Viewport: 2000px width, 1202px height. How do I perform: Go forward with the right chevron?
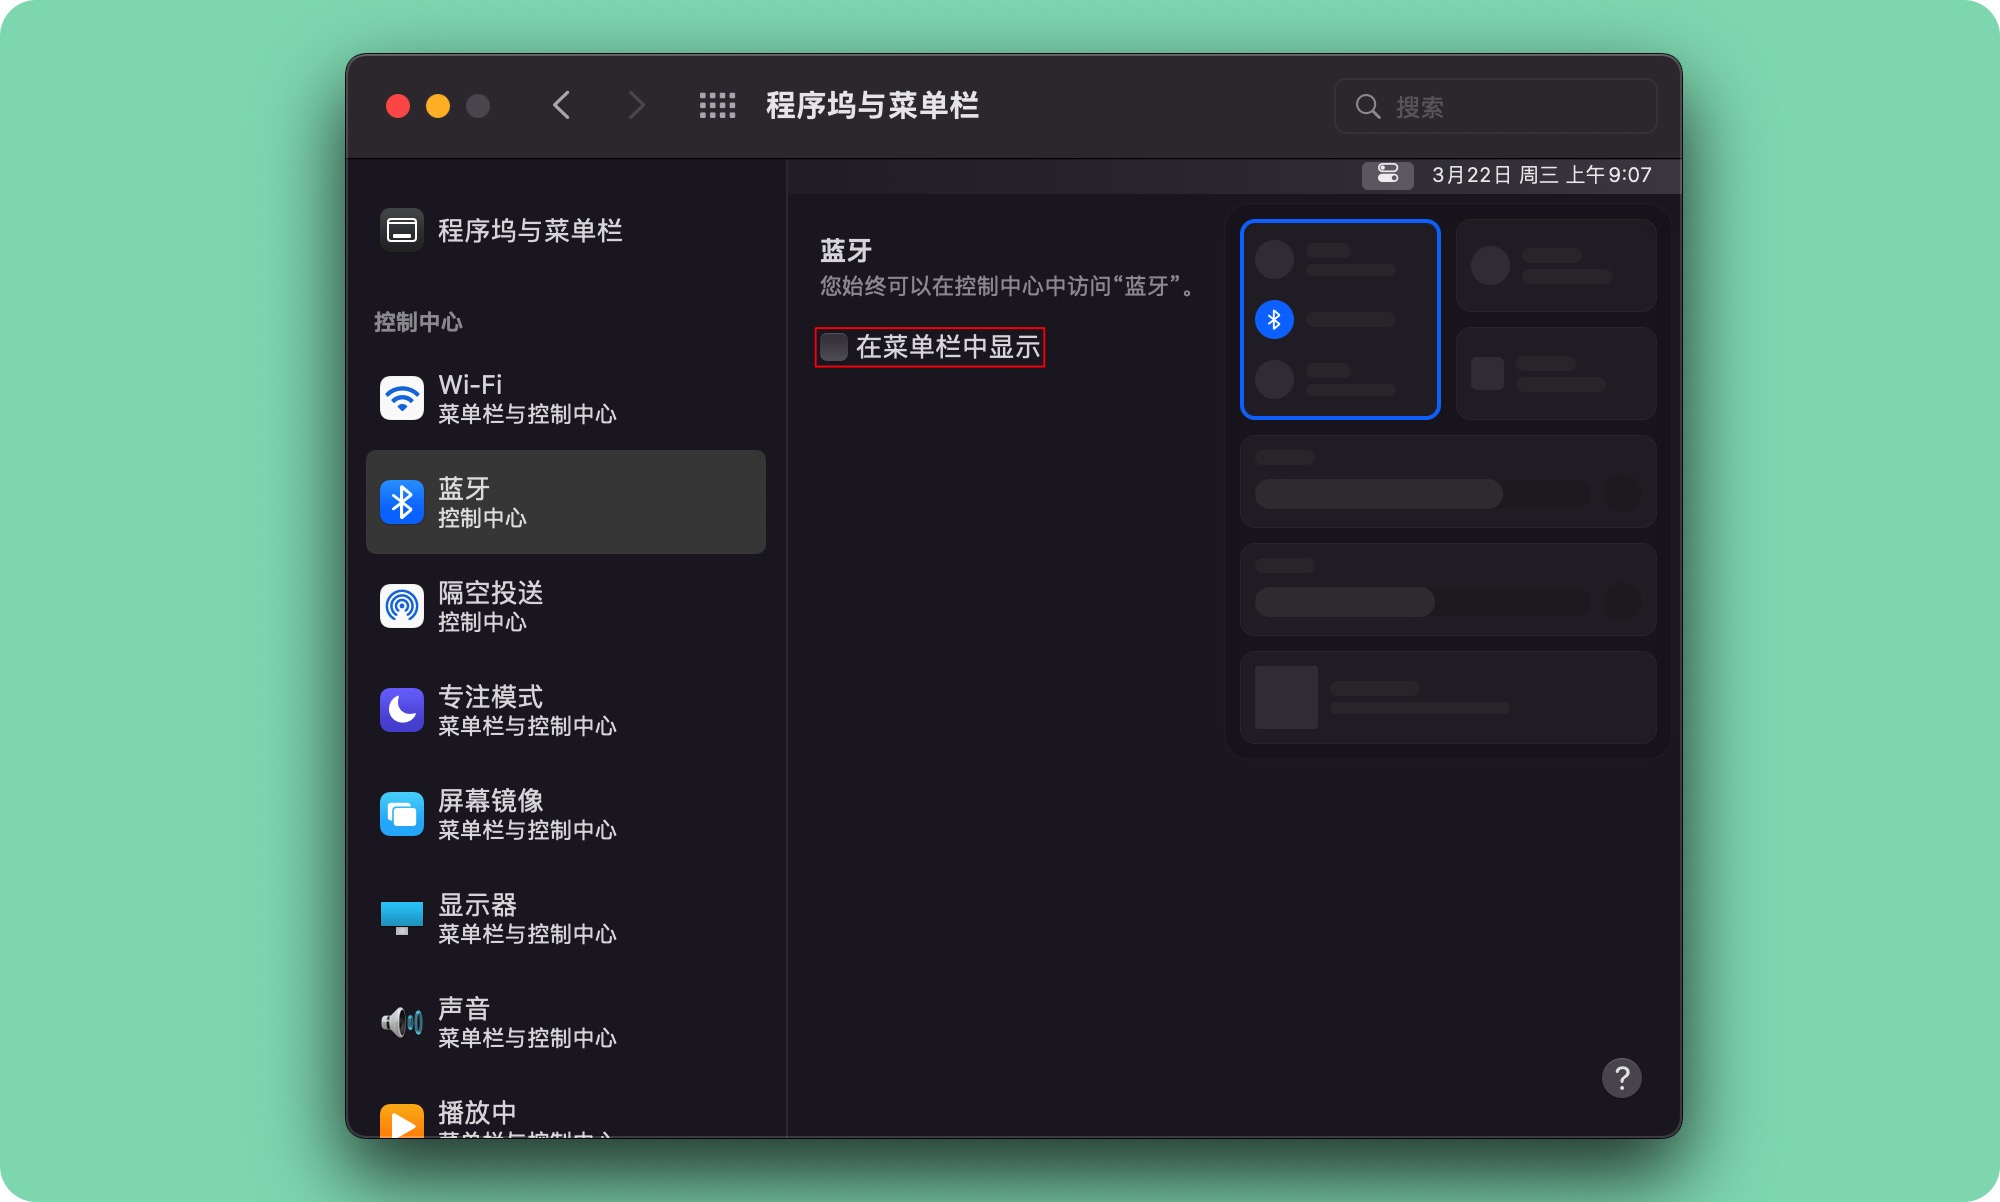coord(636,105)
